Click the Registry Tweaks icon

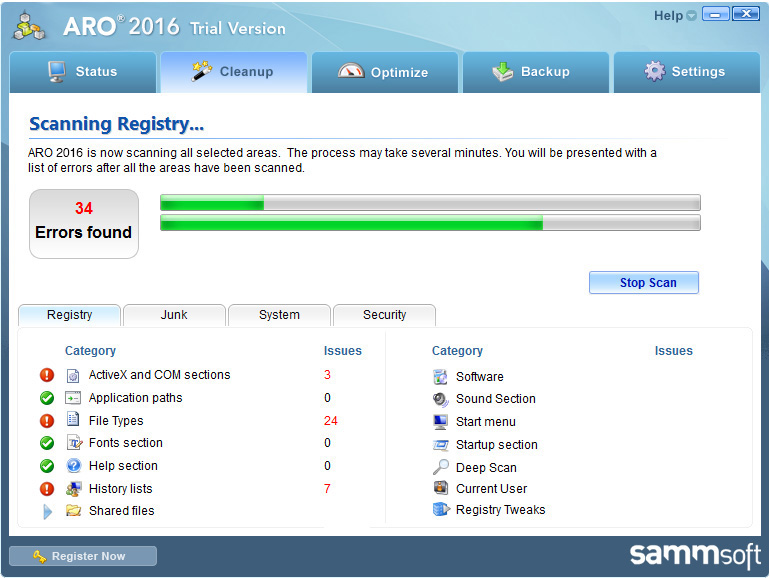[441, 510]
